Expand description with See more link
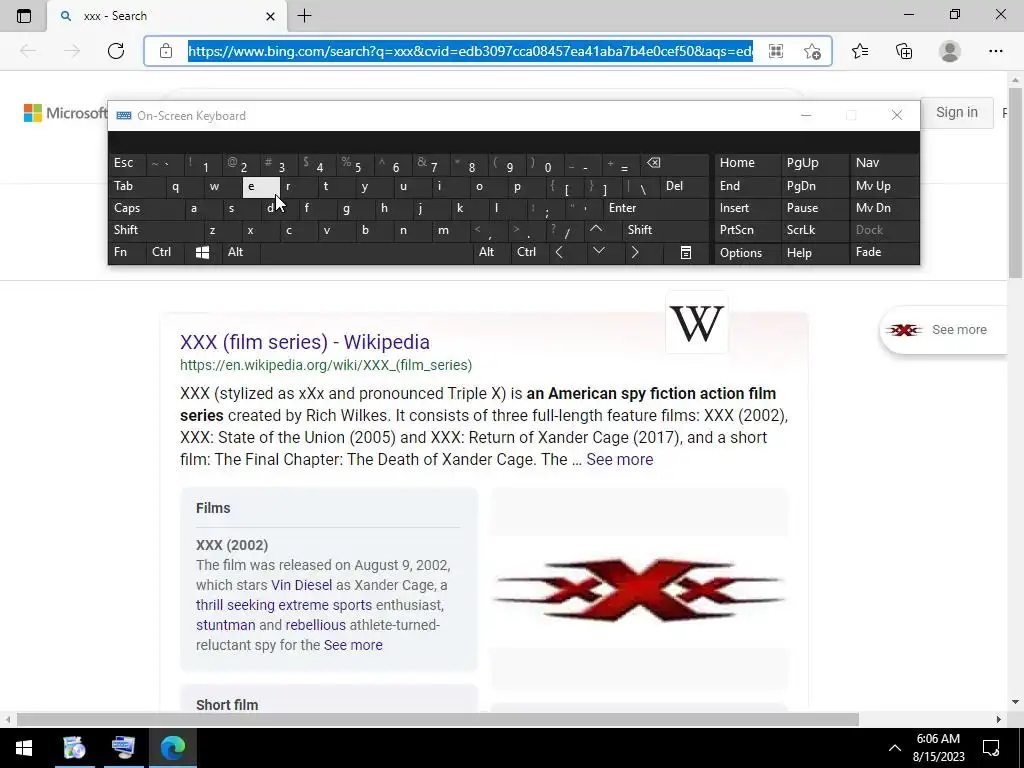The image size is (1024, 768). [620, 459]
